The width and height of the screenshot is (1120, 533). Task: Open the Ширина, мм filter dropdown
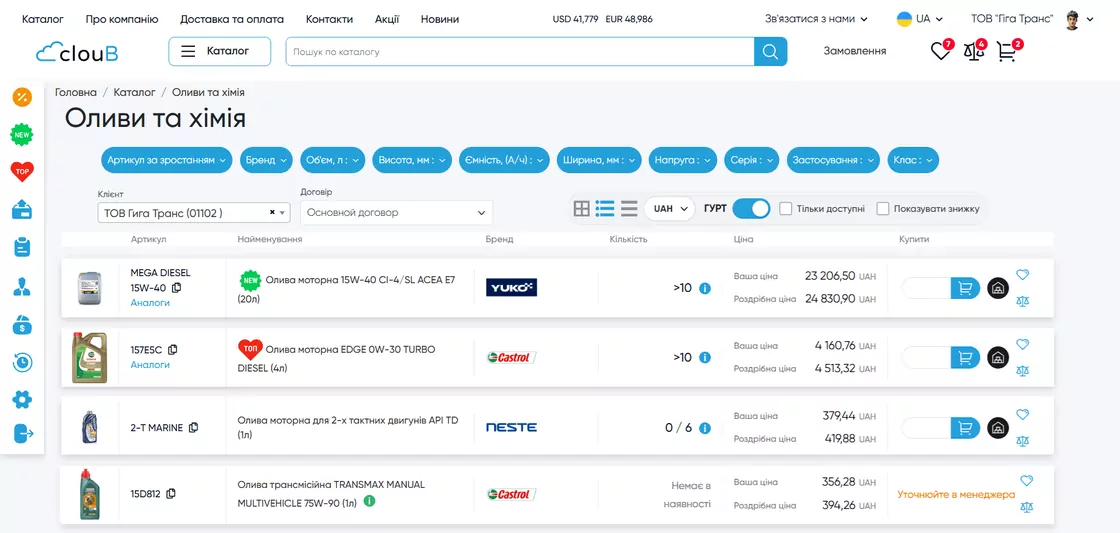(599, 161)
